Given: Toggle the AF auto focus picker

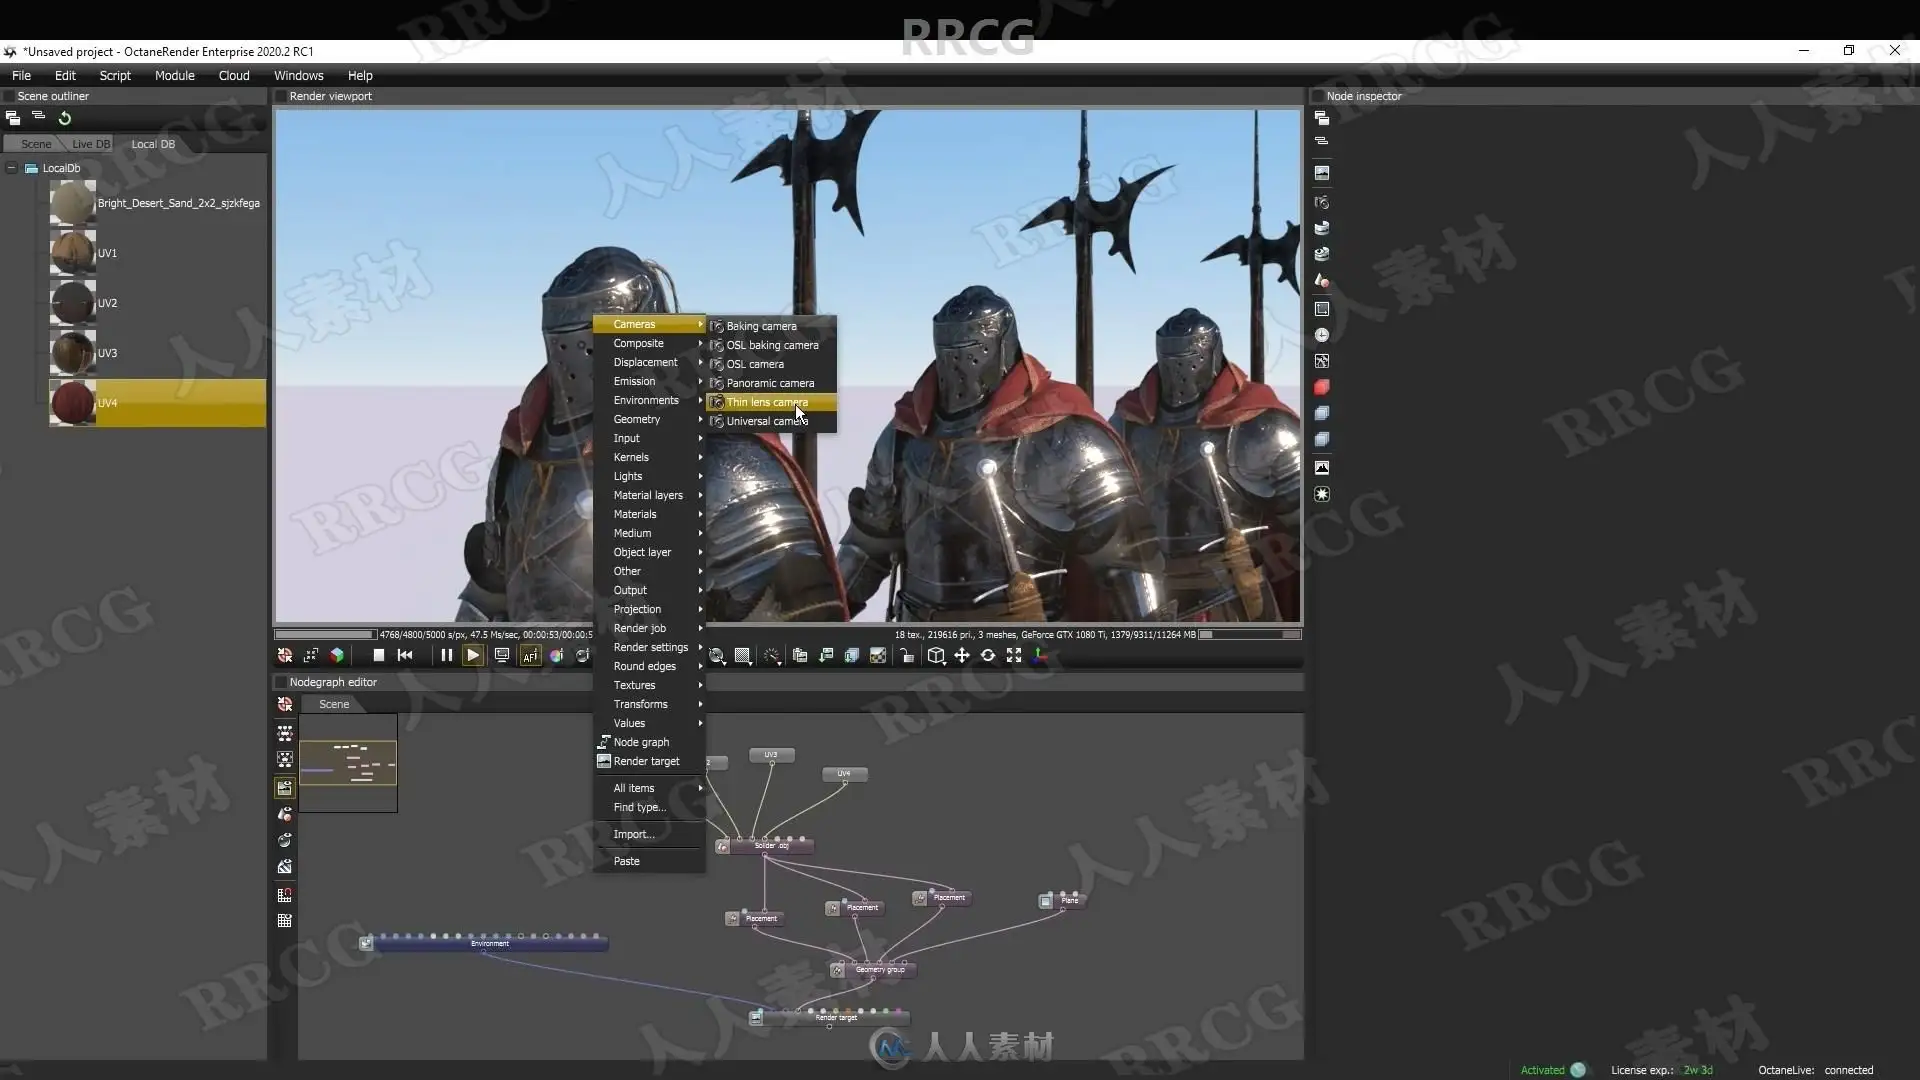Looking at the screenshot, I should click(x=530, y=656).
